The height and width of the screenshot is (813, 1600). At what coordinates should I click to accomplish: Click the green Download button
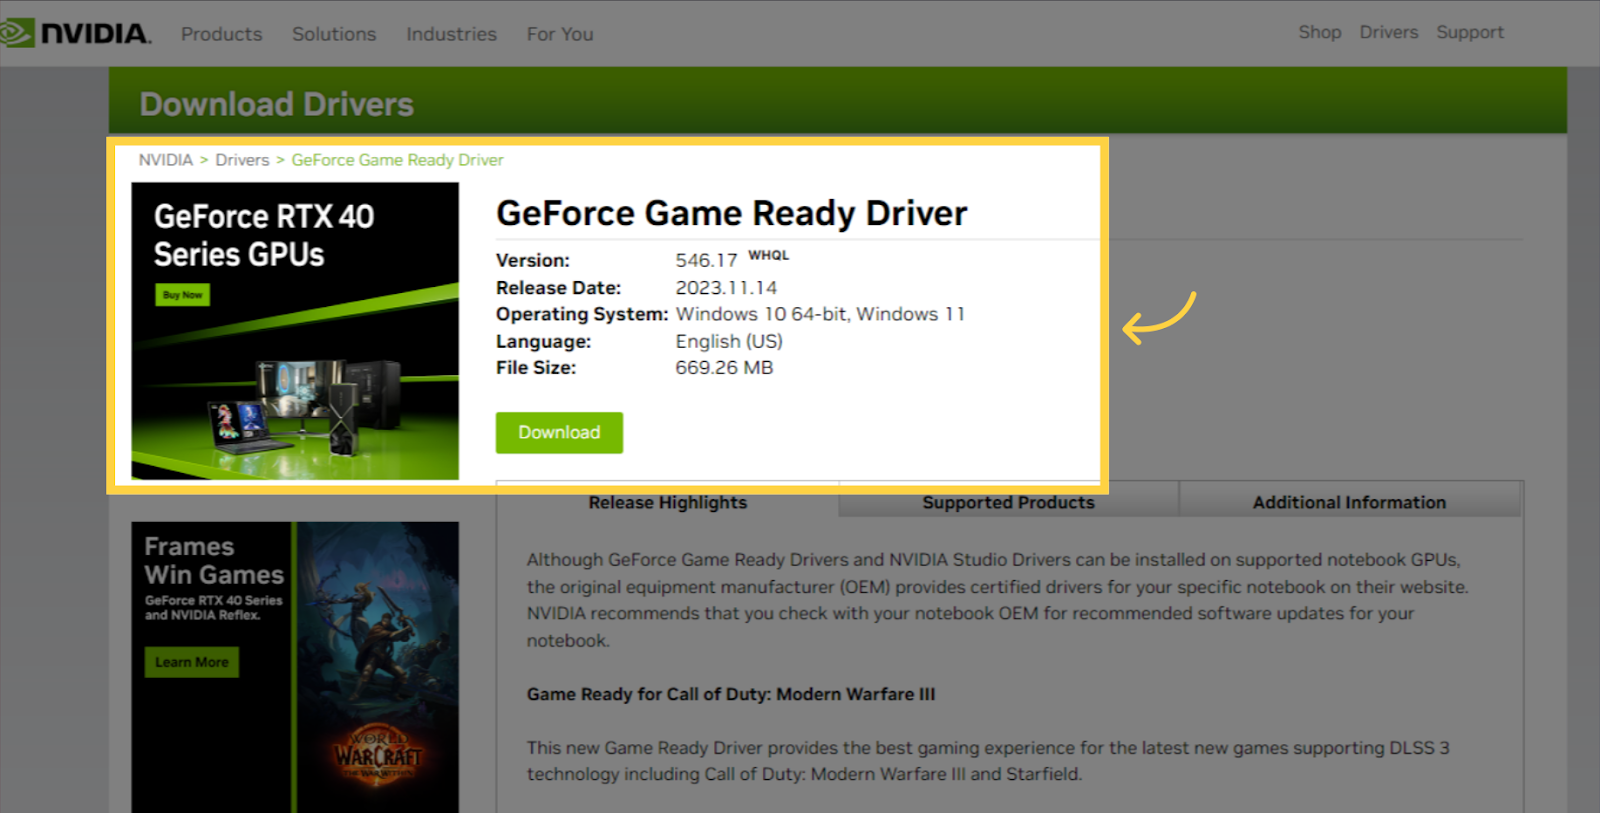click(x=559, y=432)
